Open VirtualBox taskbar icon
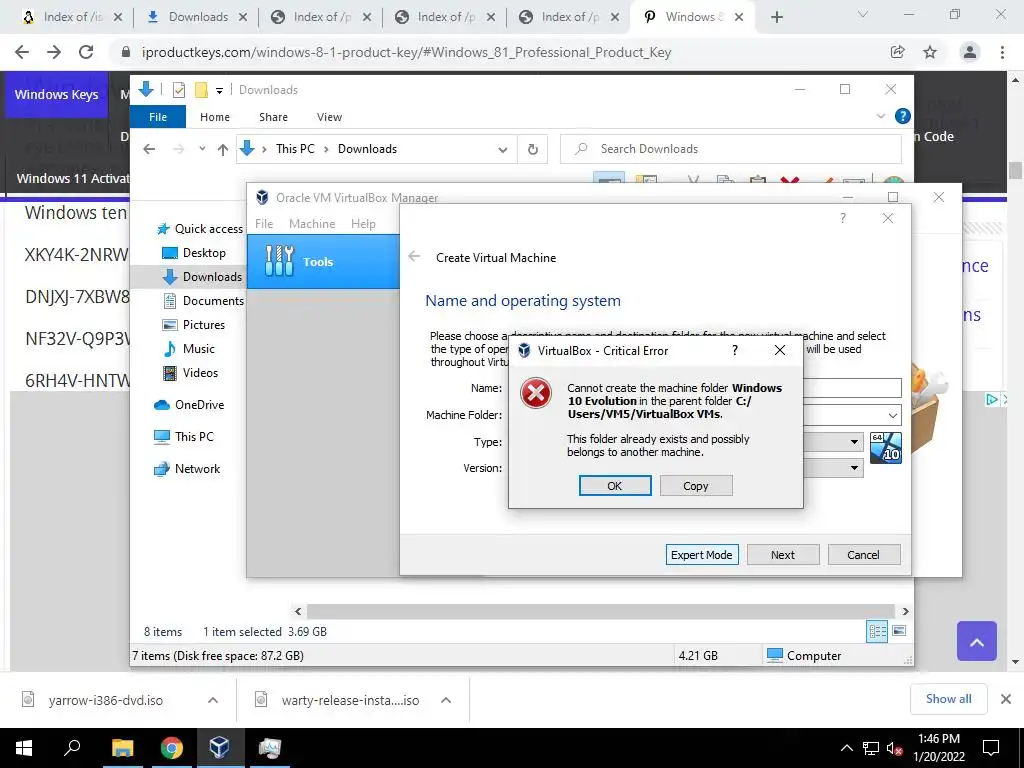Screen dimensions: 1024x768 [219, 748]
